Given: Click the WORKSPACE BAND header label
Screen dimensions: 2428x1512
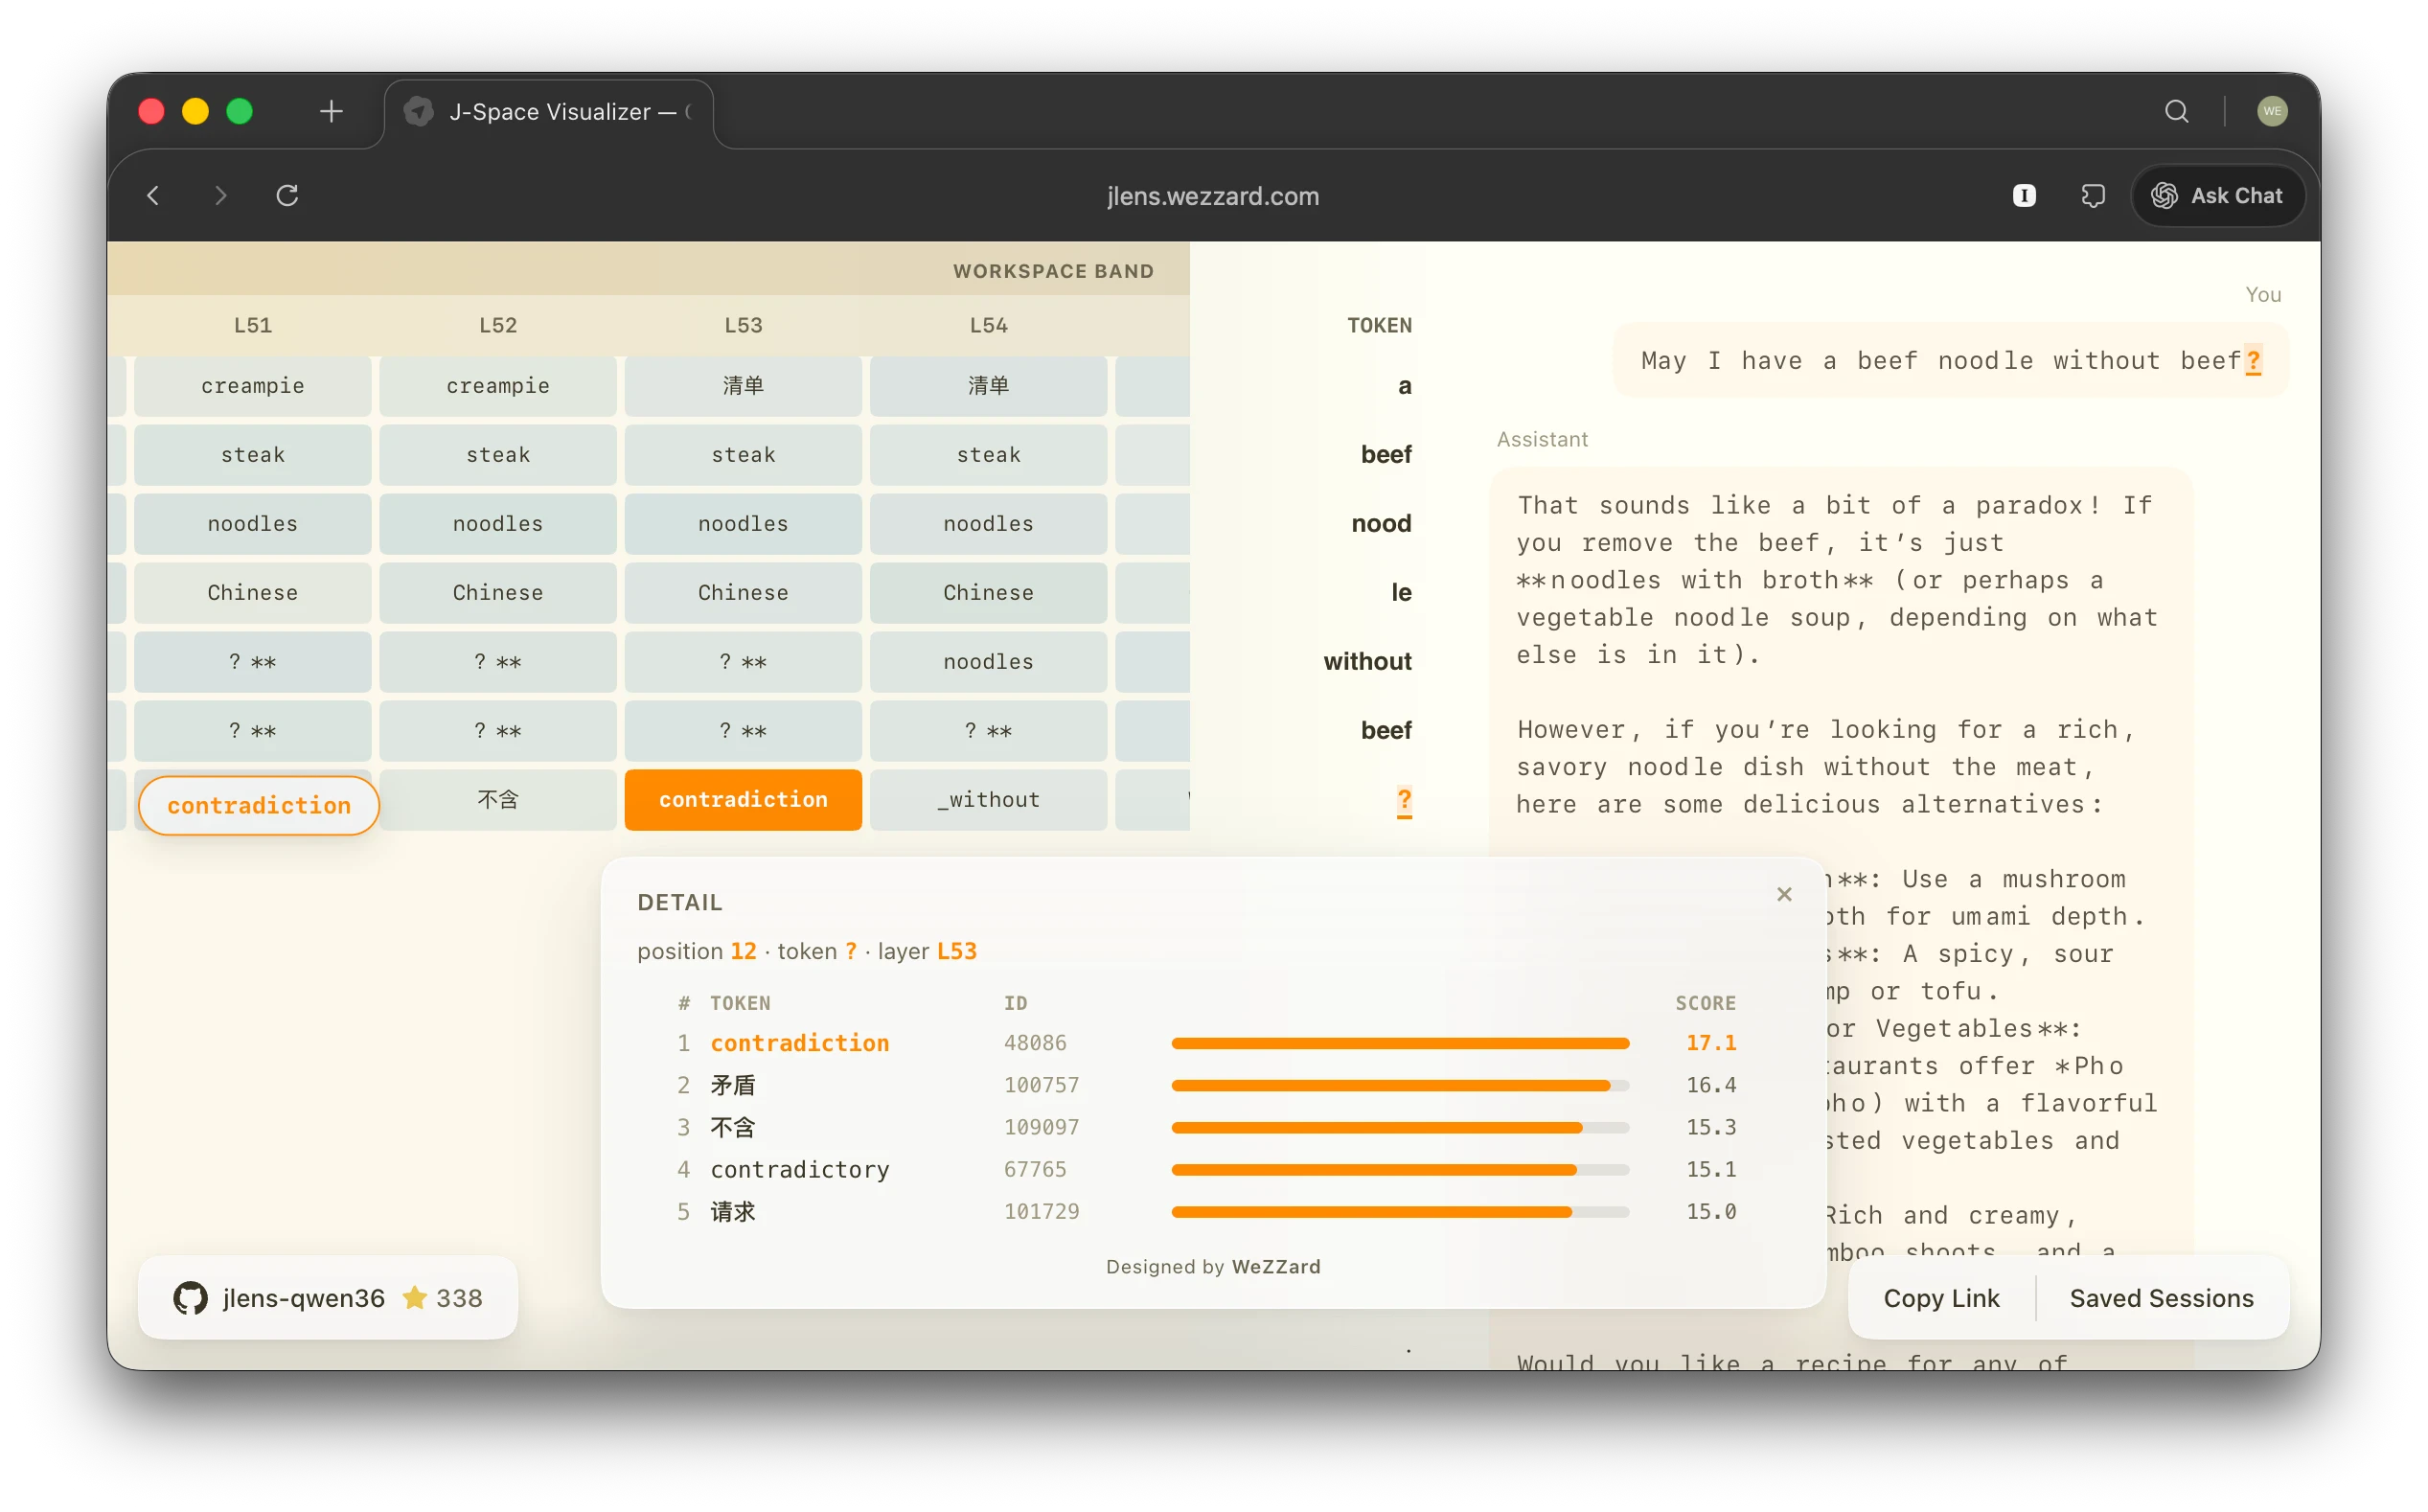Looking at the screenshot, I should (1053, 271).
